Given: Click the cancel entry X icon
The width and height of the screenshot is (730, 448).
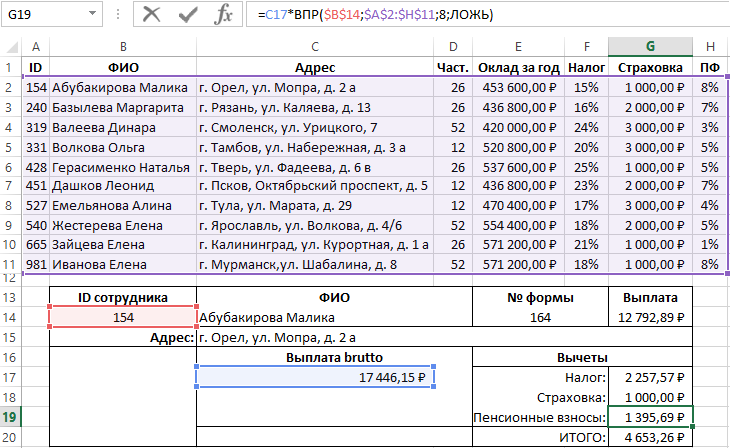Looking at the screenshot, I should (152, 15).
